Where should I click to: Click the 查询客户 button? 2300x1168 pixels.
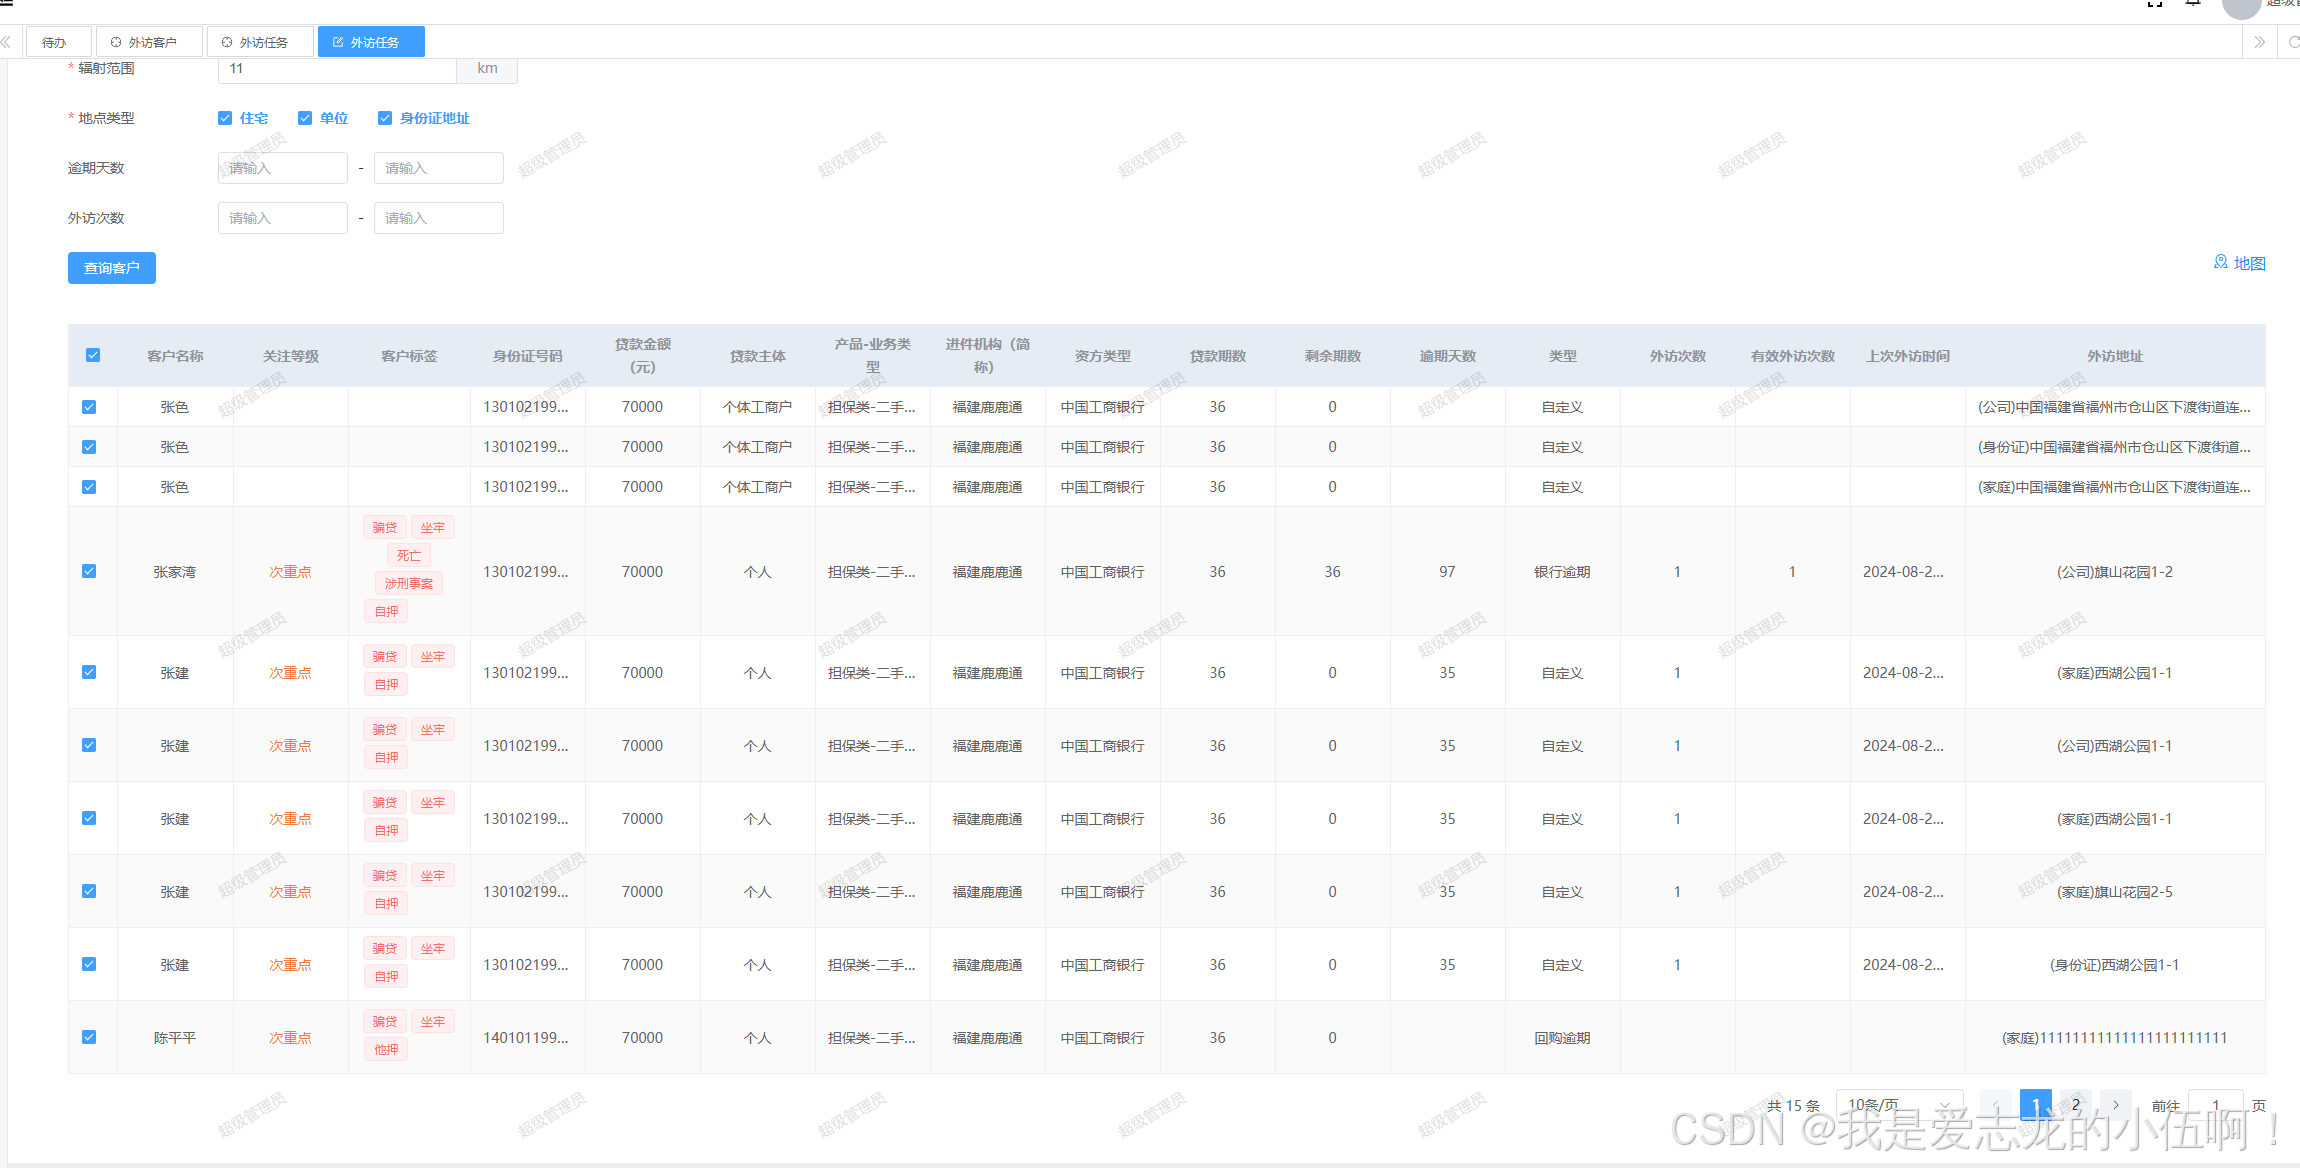coord(112,268)
